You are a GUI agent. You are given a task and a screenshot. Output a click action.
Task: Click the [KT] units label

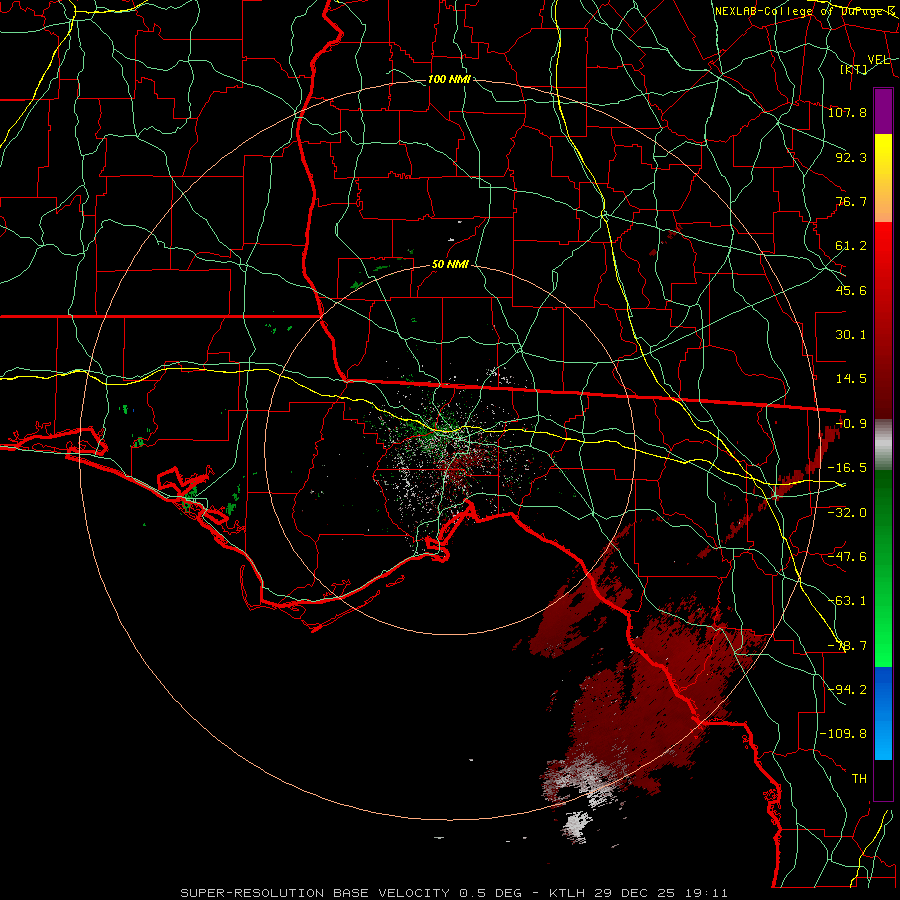click(x=854, y=69)
